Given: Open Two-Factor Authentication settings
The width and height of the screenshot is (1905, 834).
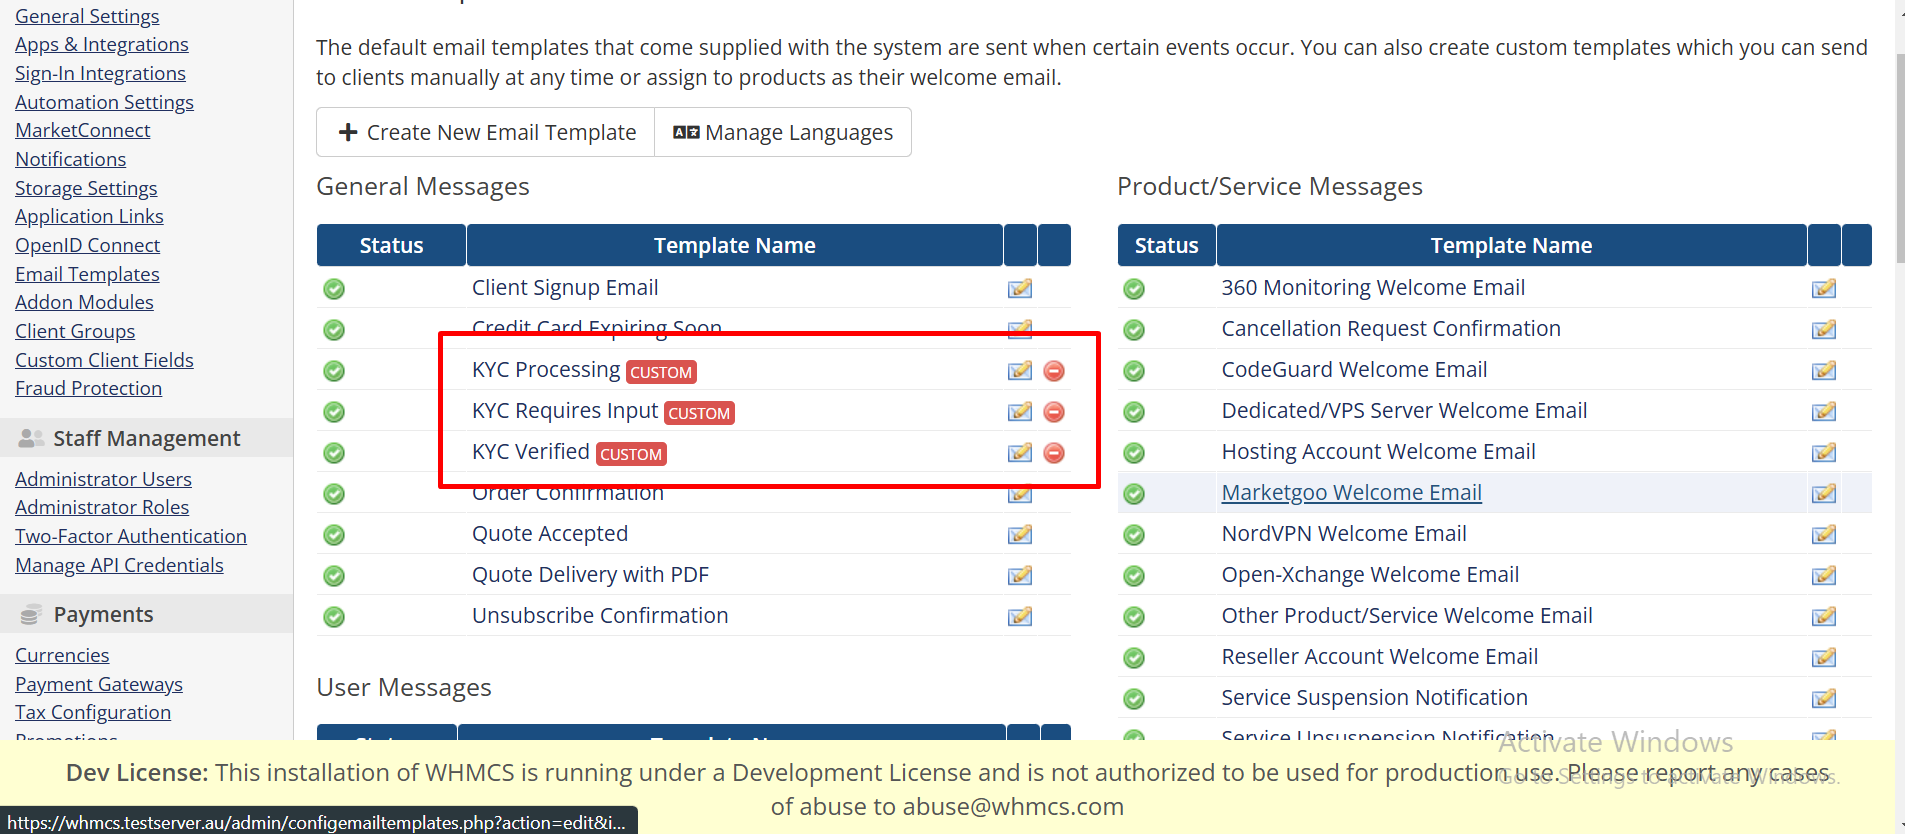Looking at the screenshot, I should [131, 537].
